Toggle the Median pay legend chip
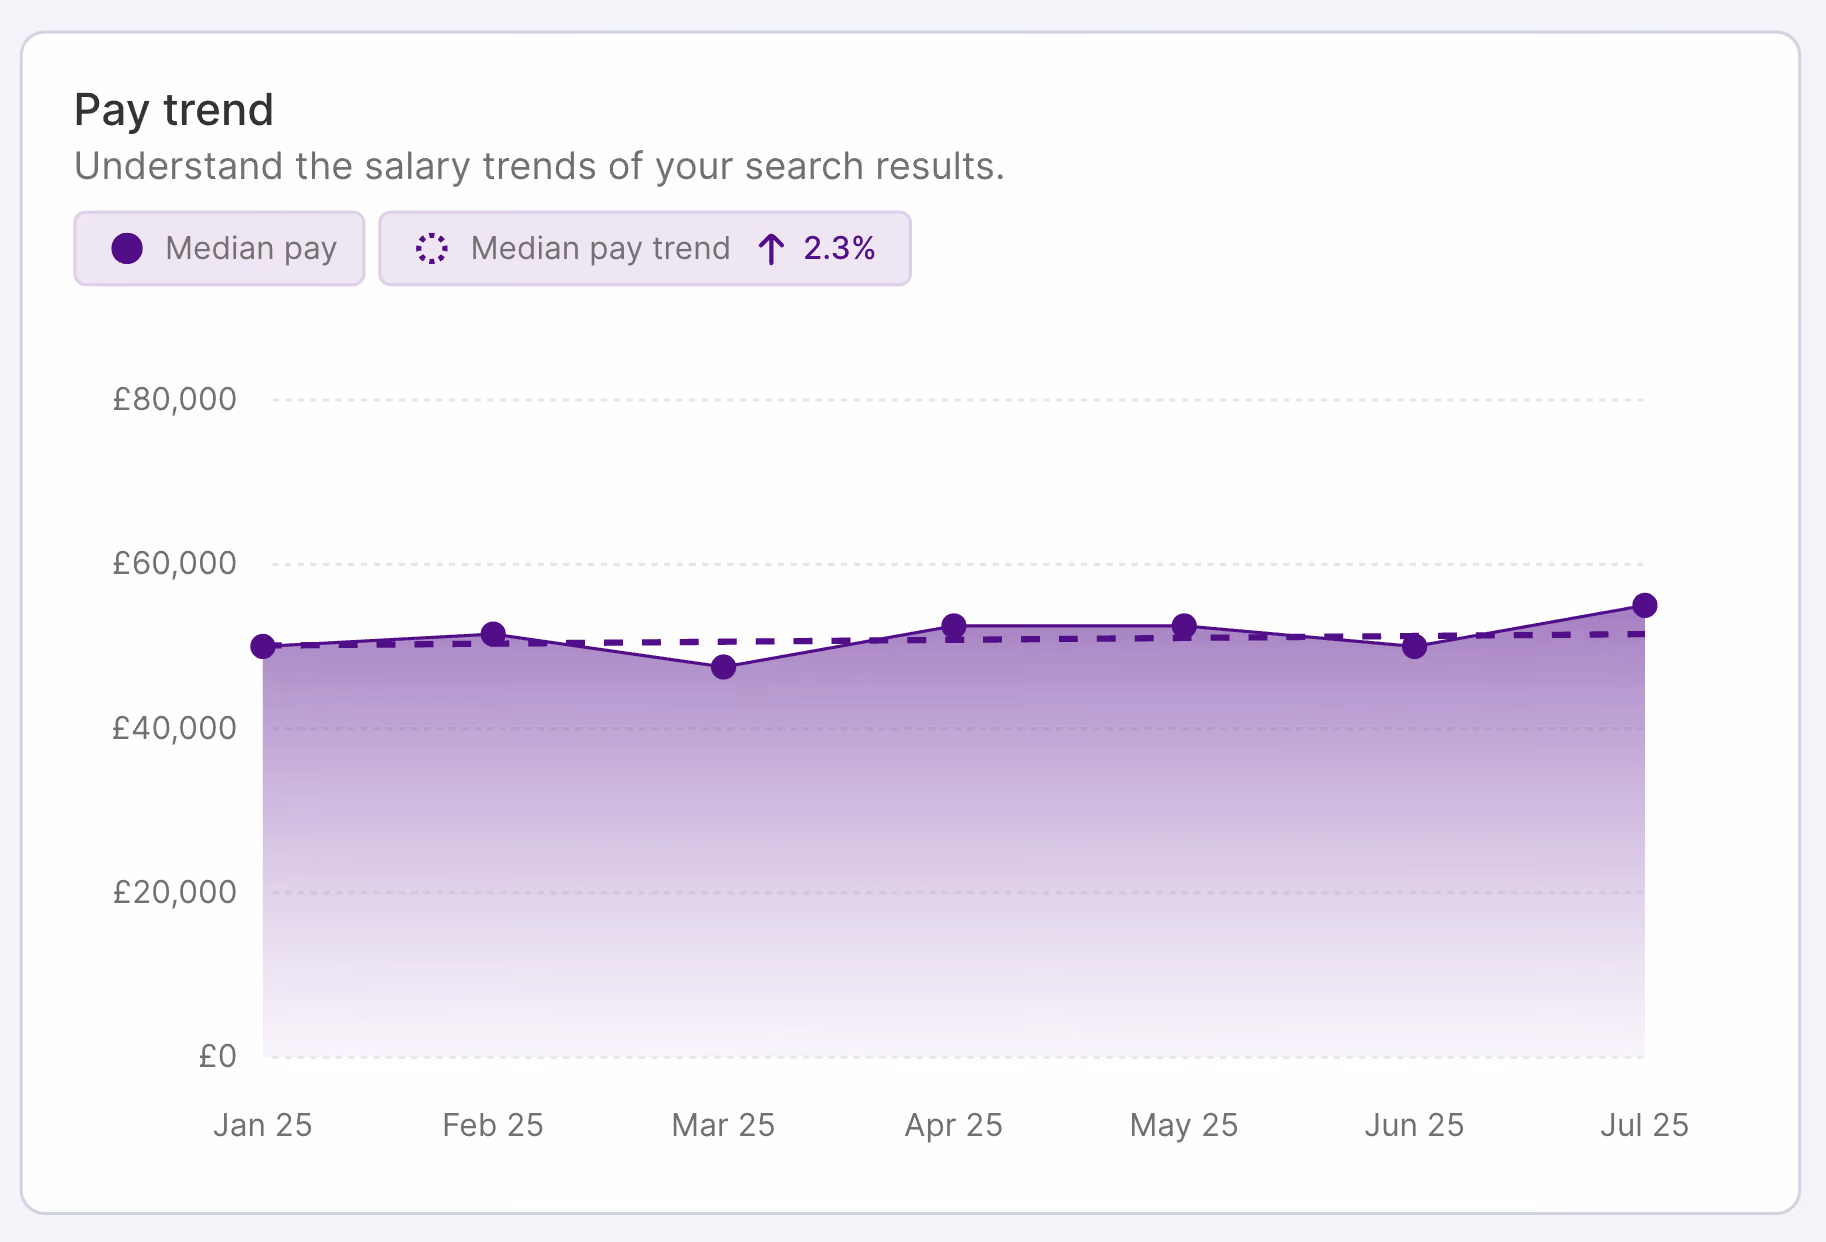 [x=219, y=248]
